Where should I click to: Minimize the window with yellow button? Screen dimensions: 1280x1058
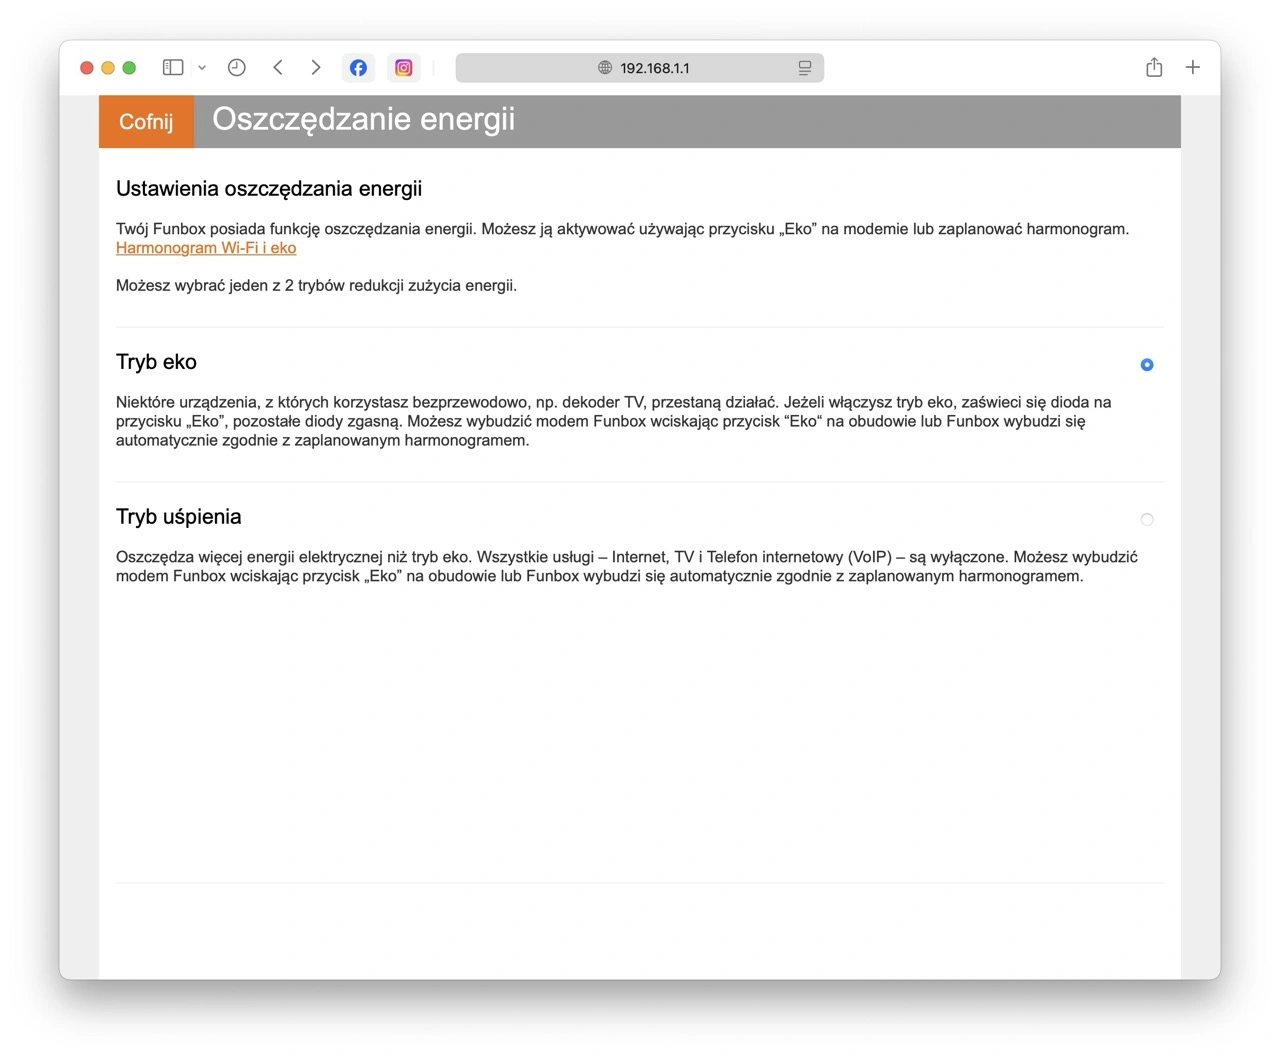[108, 68]
